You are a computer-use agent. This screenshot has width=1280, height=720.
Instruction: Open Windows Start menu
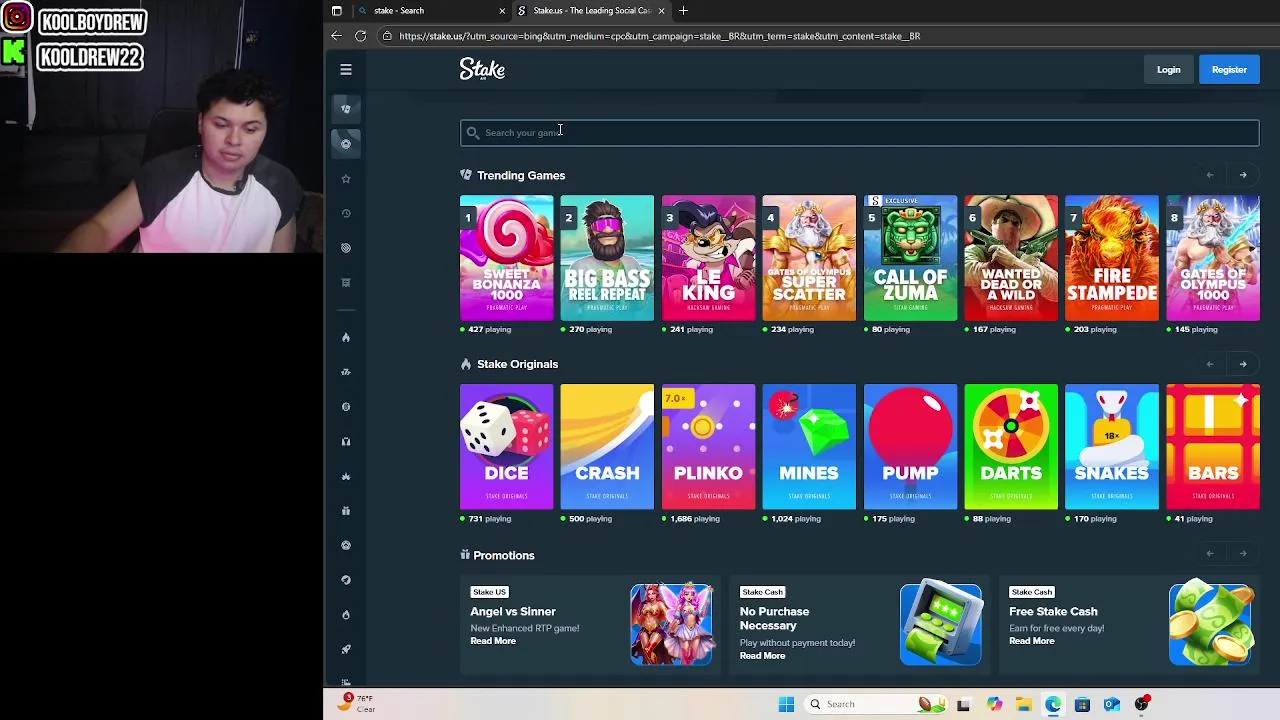[786, 704]
